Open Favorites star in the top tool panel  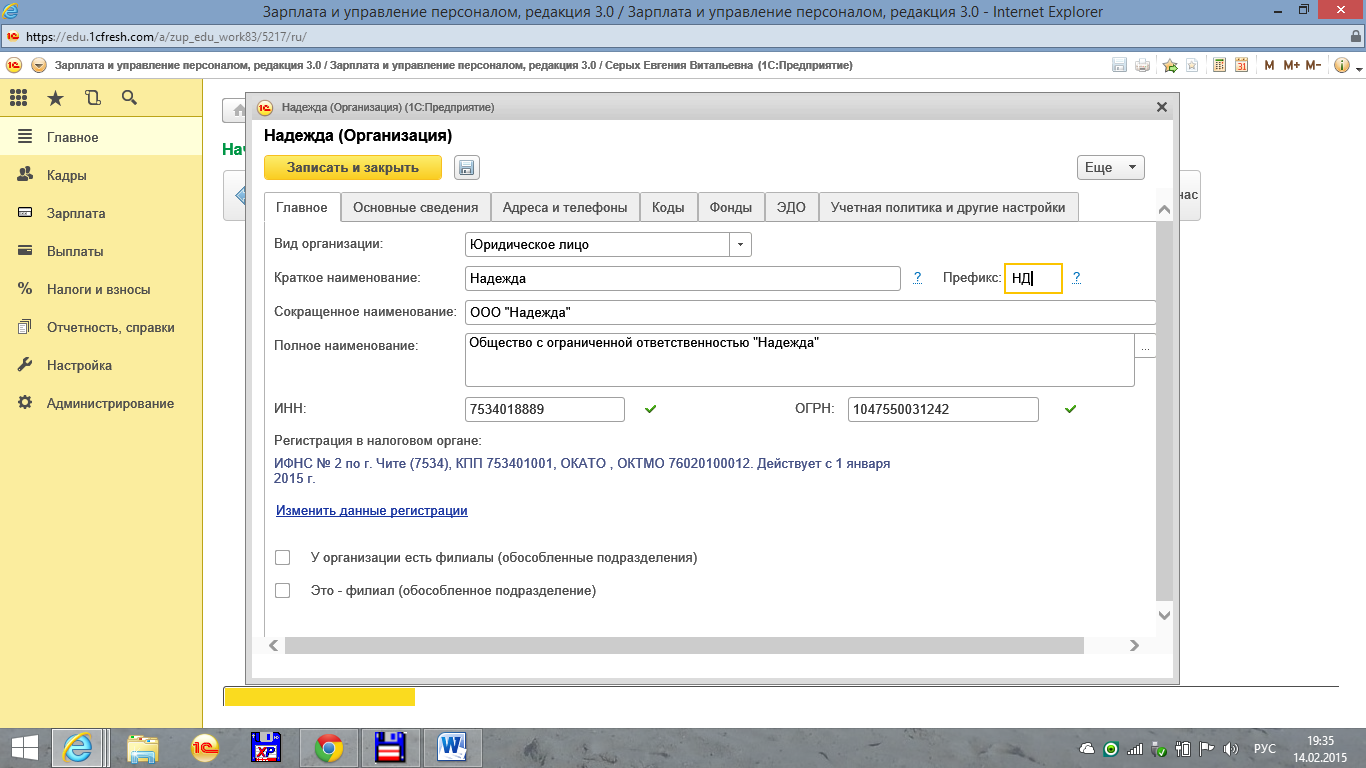[55, 98]
